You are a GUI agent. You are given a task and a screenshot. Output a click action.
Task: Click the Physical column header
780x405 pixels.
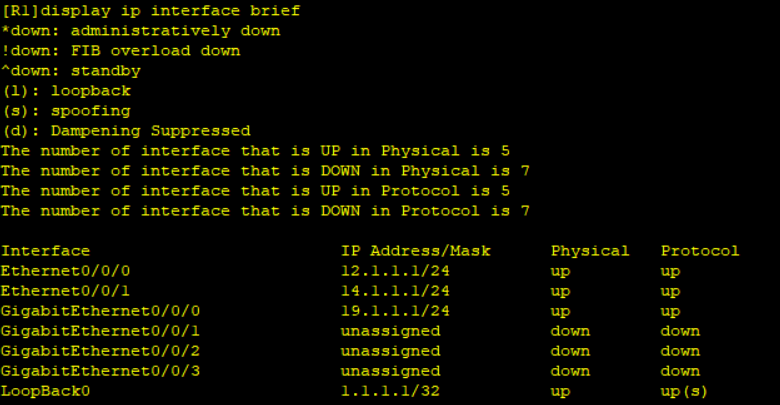coord(590,251)
